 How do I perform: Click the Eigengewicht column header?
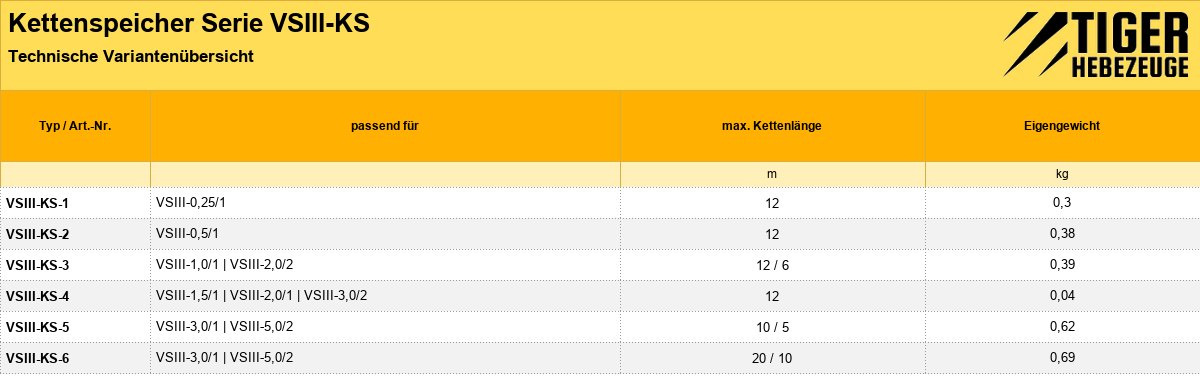[x=1063, y=127]
